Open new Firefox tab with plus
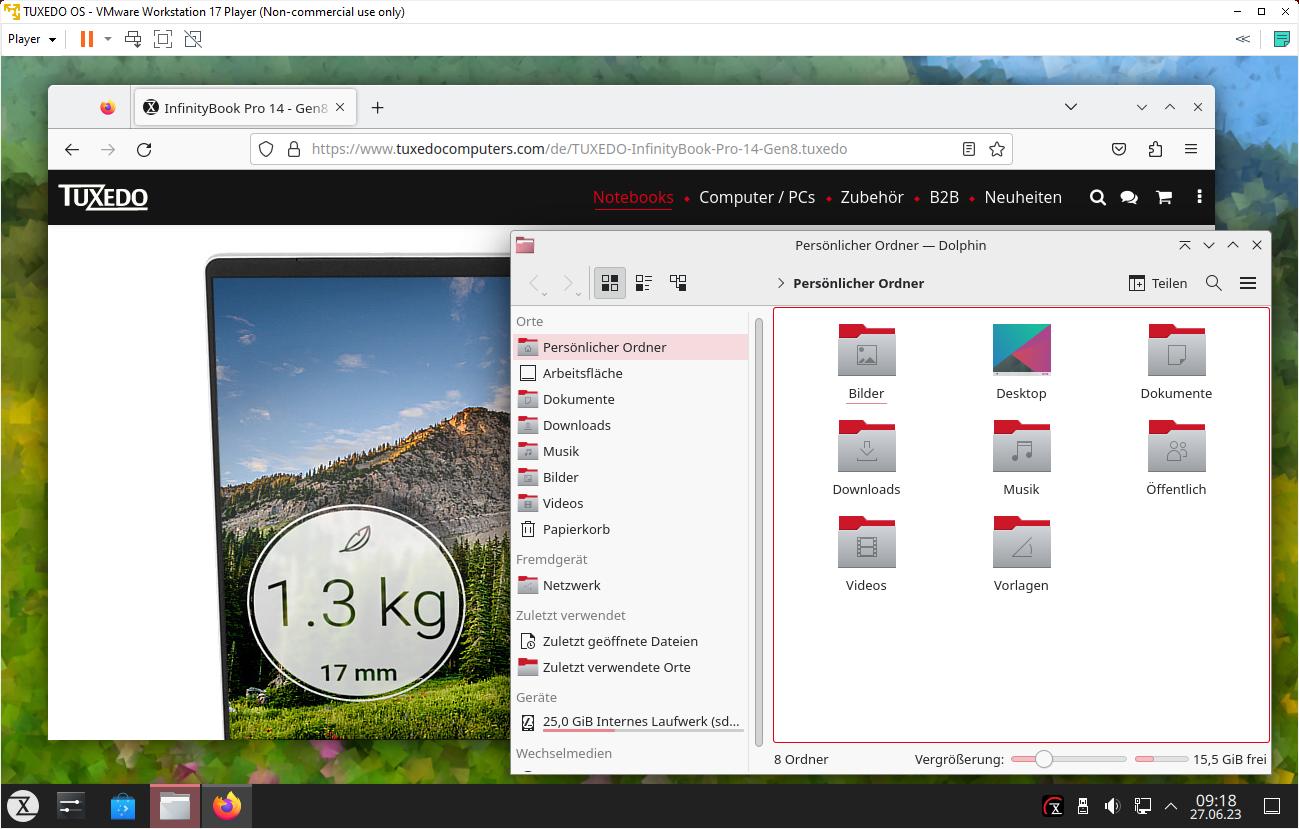This screenshot has height=829, width=1299. [x=377, y=108]
